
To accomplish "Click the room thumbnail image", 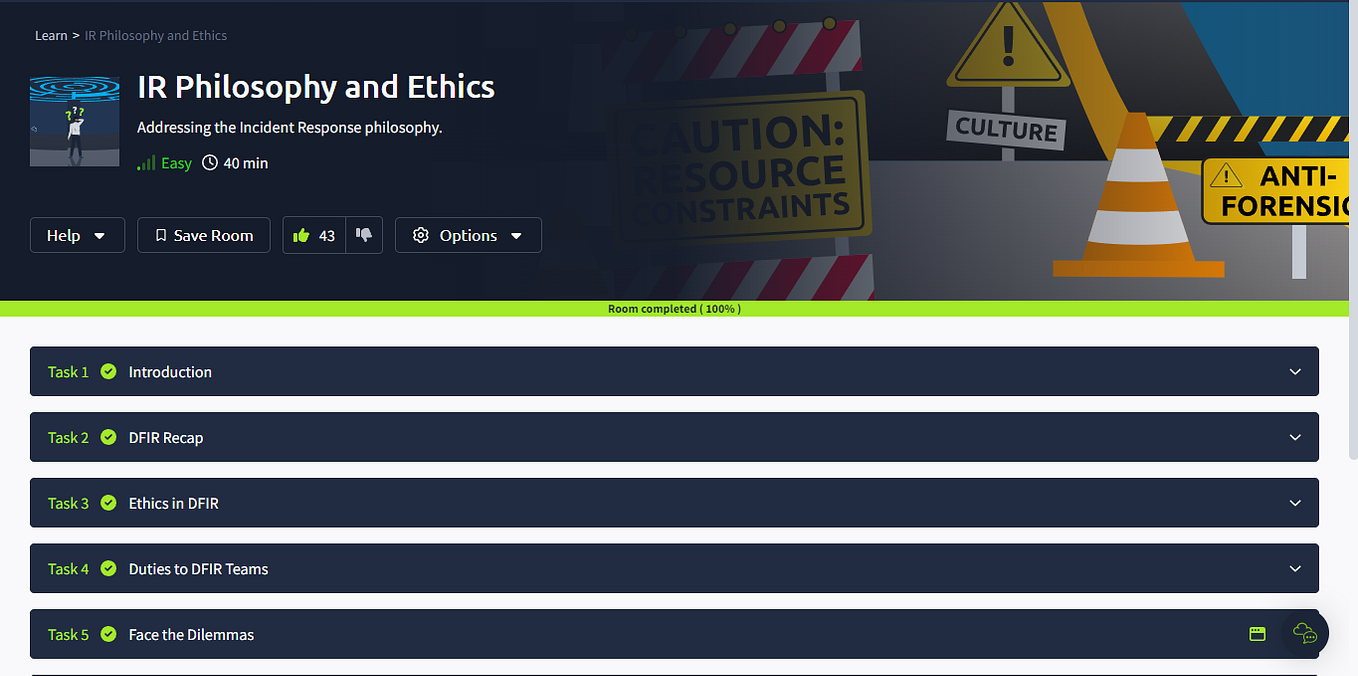I will 74,120.
